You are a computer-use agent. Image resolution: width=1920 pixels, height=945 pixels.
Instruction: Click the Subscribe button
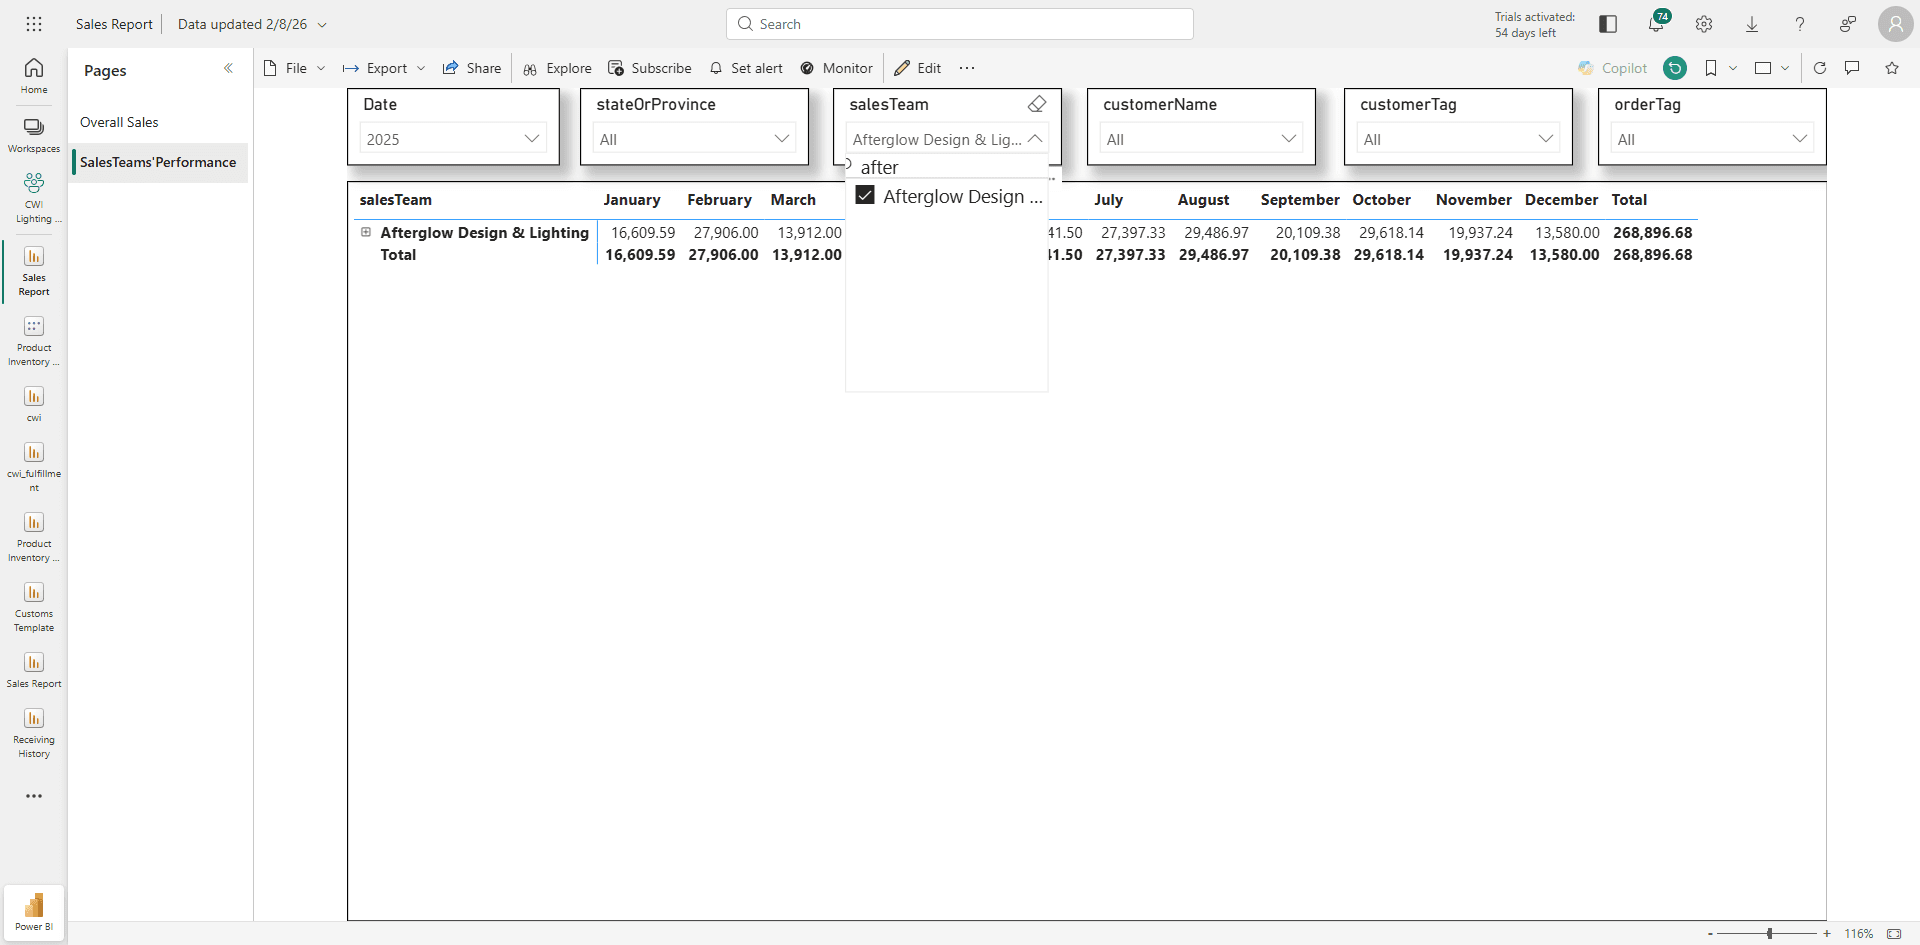[x=650, y=68]
